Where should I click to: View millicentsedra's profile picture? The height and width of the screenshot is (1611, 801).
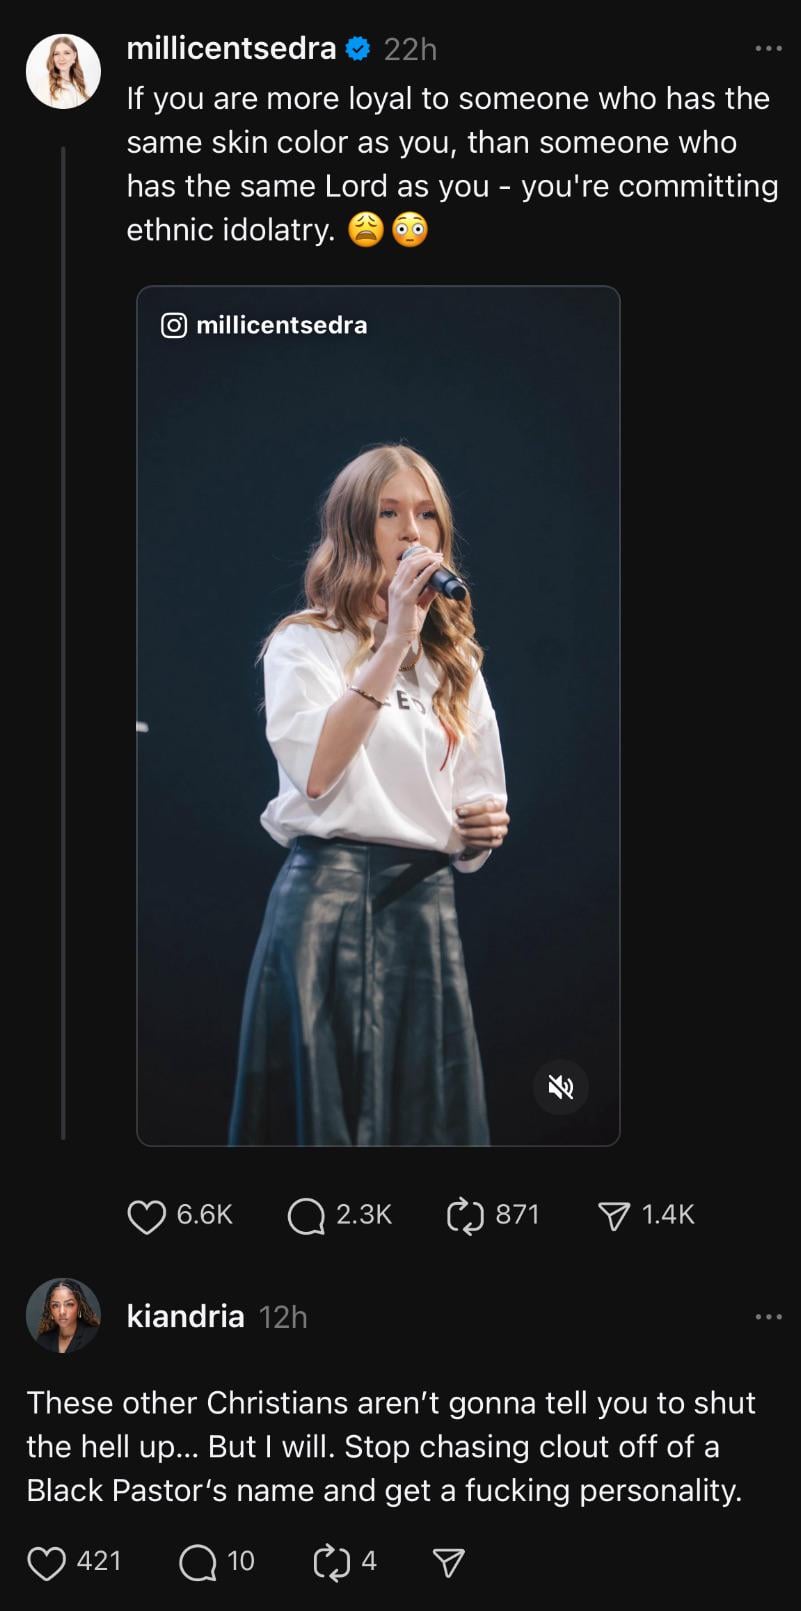tap(63, 71)
